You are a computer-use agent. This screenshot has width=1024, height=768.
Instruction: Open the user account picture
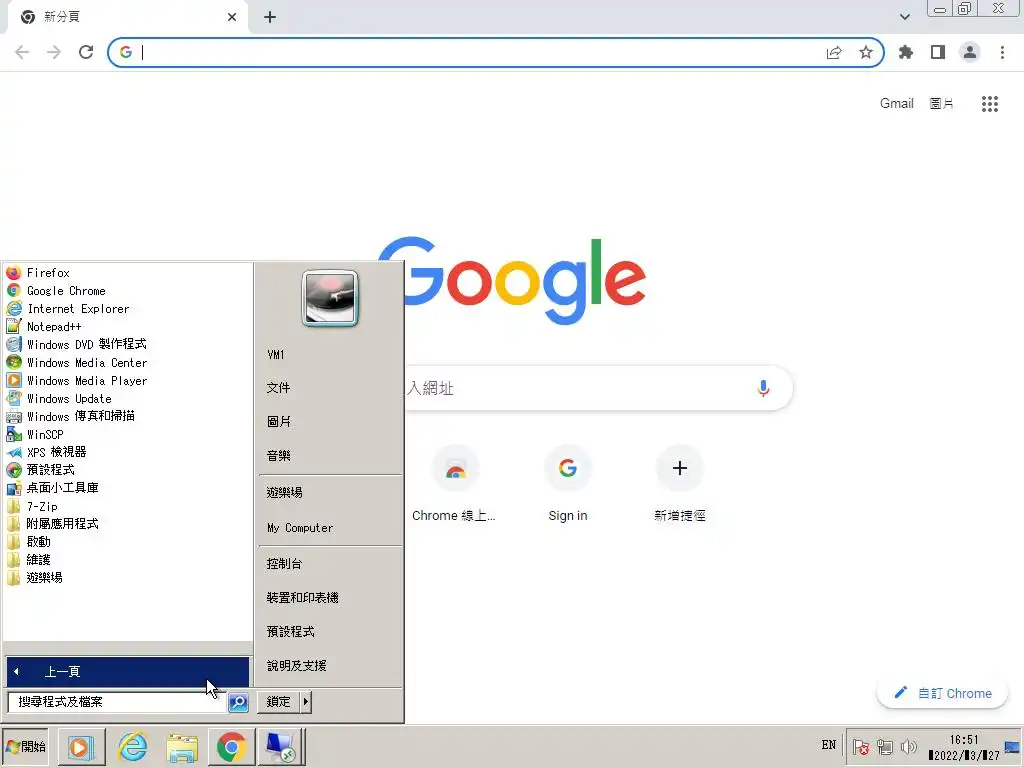click(x=330, y=298)
